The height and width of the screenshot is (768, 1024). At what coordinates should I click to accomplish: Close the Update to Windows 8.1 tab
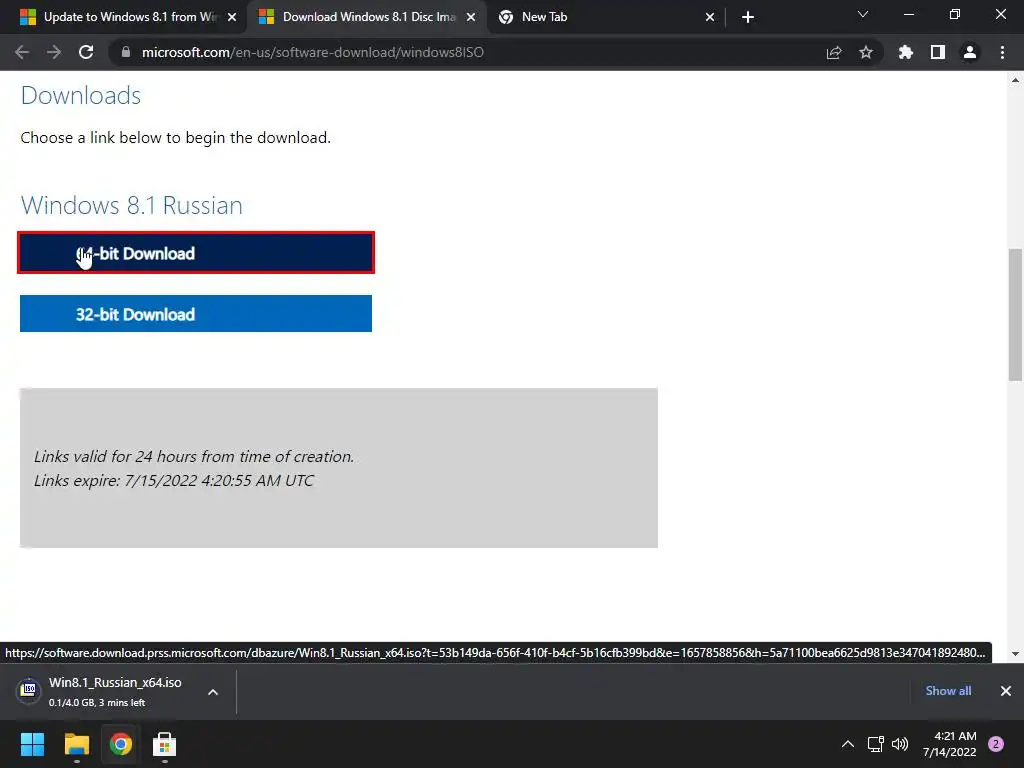(x=232, y=17)
